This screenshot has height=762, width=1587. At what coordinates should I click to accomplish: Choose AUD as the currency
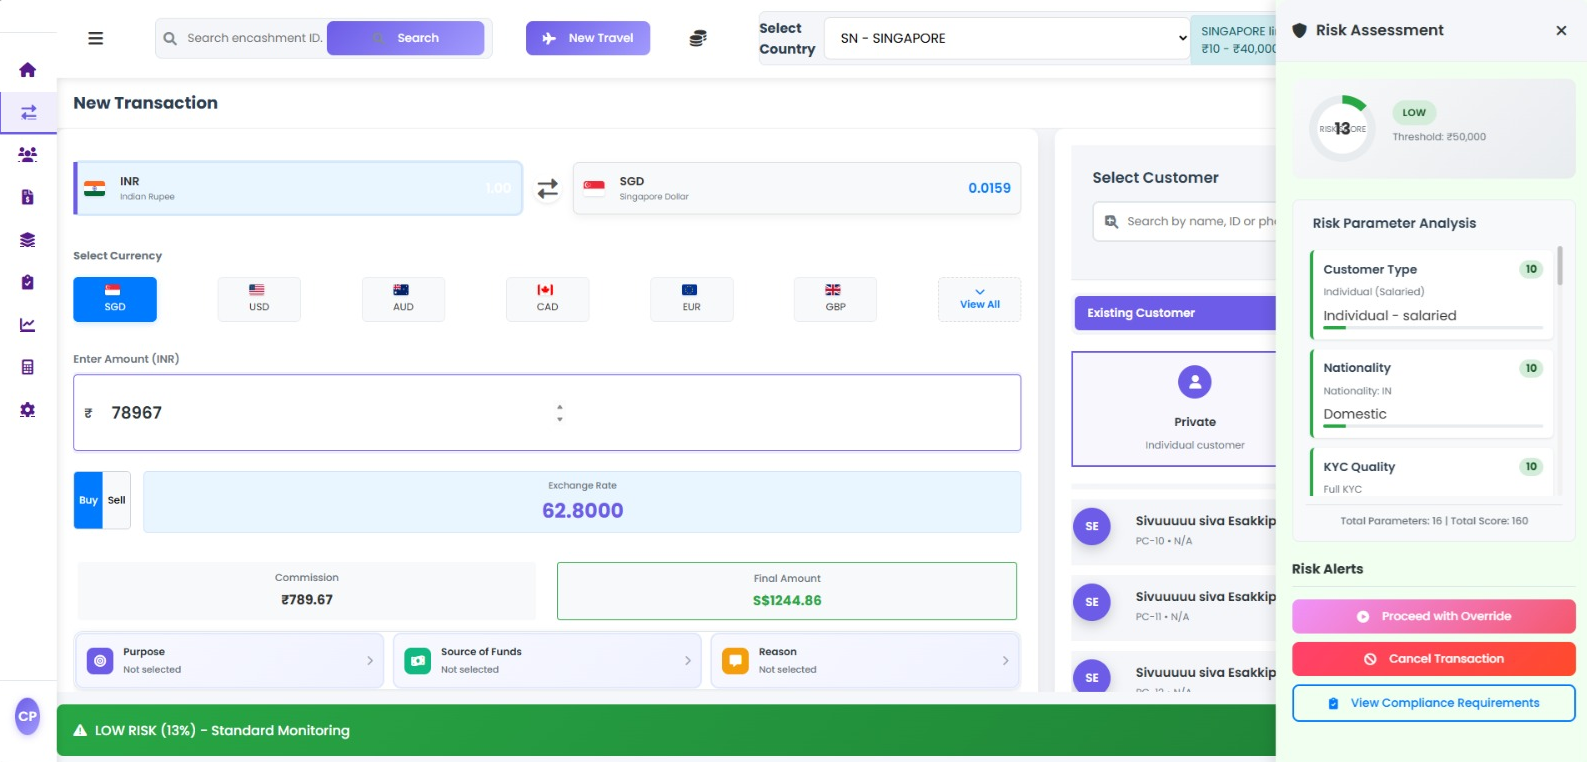click(x=403, y=299)
